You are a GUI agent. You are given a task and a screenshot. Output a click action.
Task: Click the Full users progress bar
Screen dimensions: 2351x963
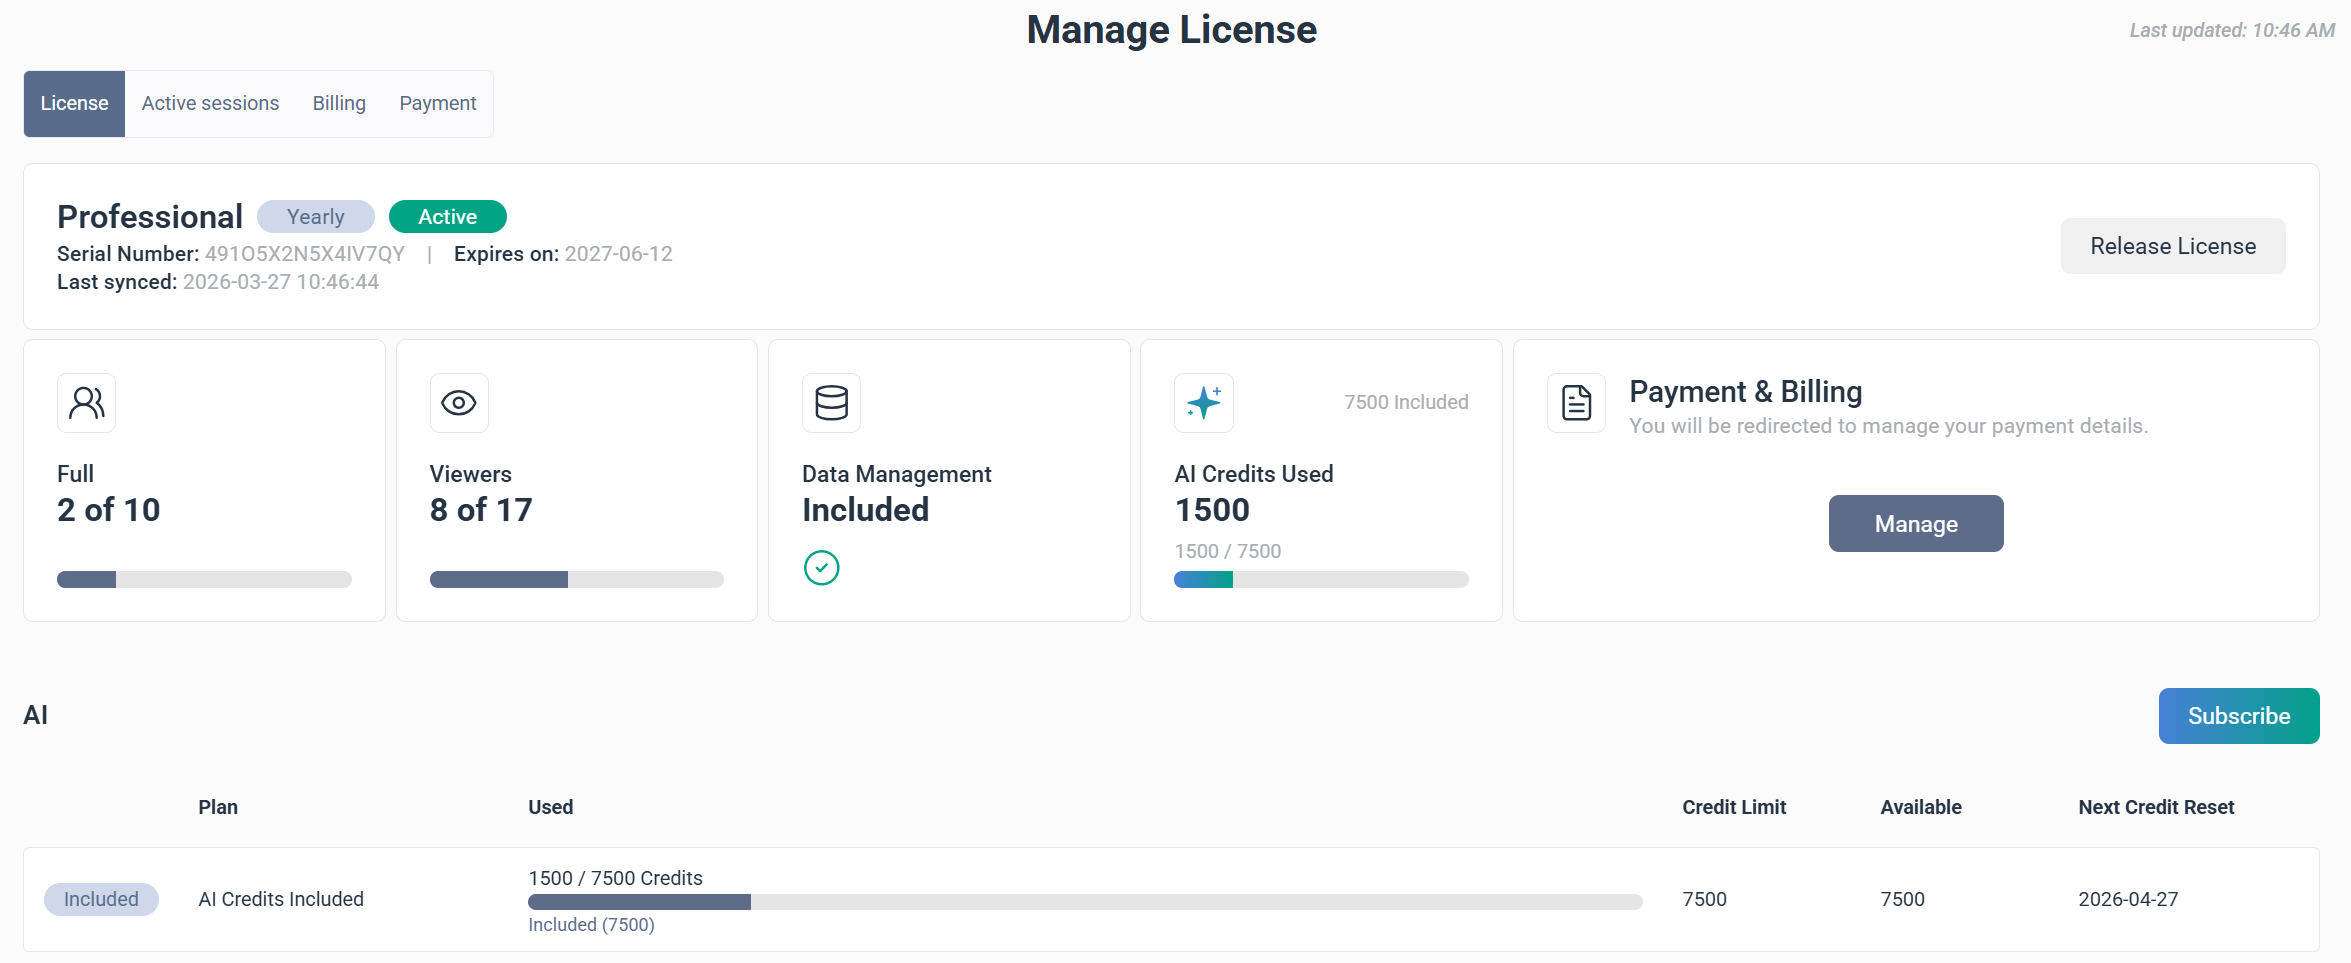point(204,579)
